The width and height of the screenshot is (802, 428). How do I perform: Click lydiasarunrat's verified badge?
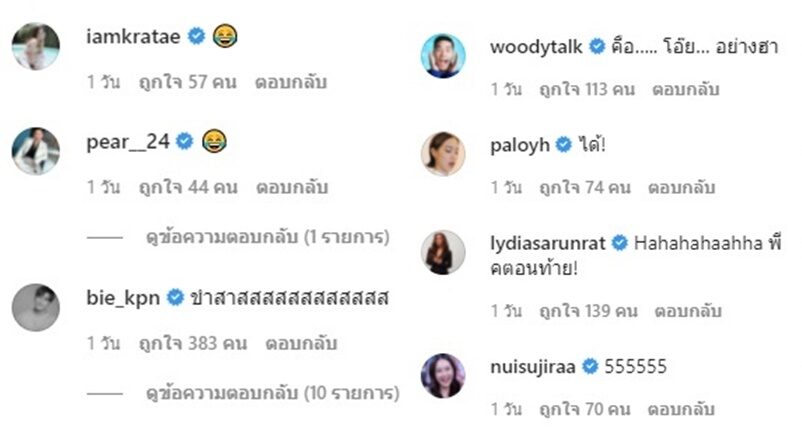coord(619,242)
